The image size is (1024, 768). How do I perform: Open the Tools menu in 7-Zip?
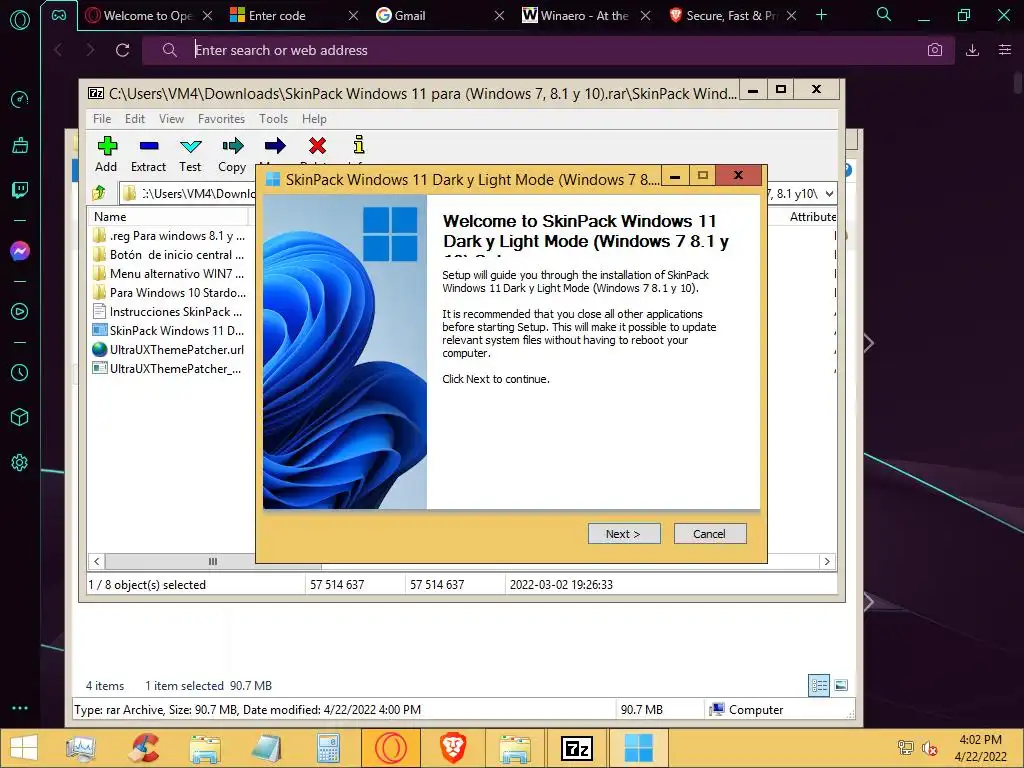click(273, 119)
